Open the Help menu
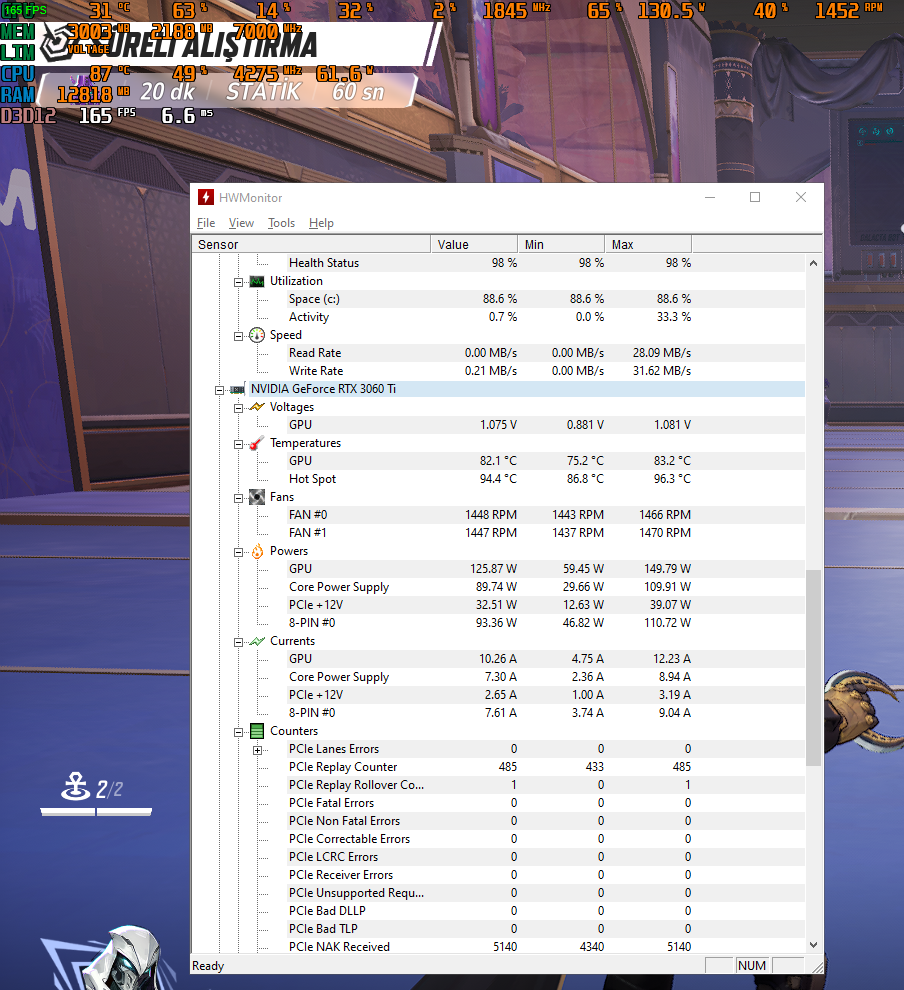This screenshot has height=990, width=904. [321, 223]
